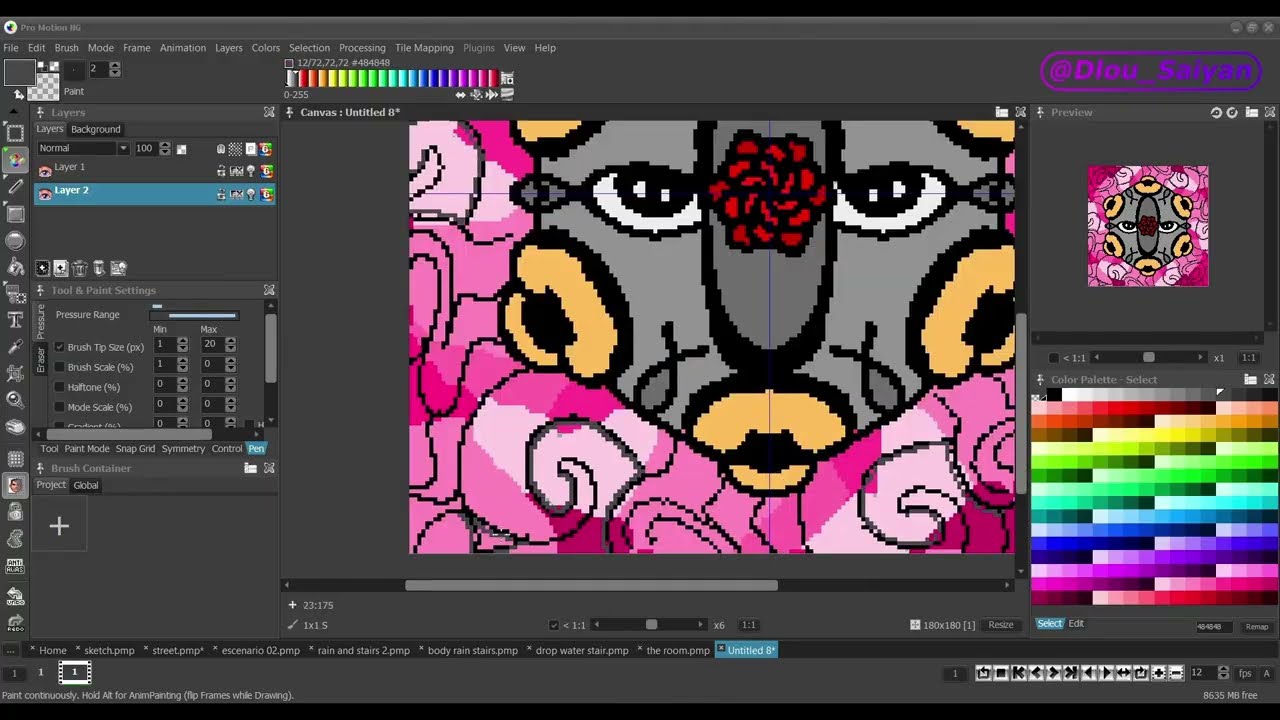Open the sketch.pmp document tab
Viewport: 1280px width, 720px height.
pos(109,650)
